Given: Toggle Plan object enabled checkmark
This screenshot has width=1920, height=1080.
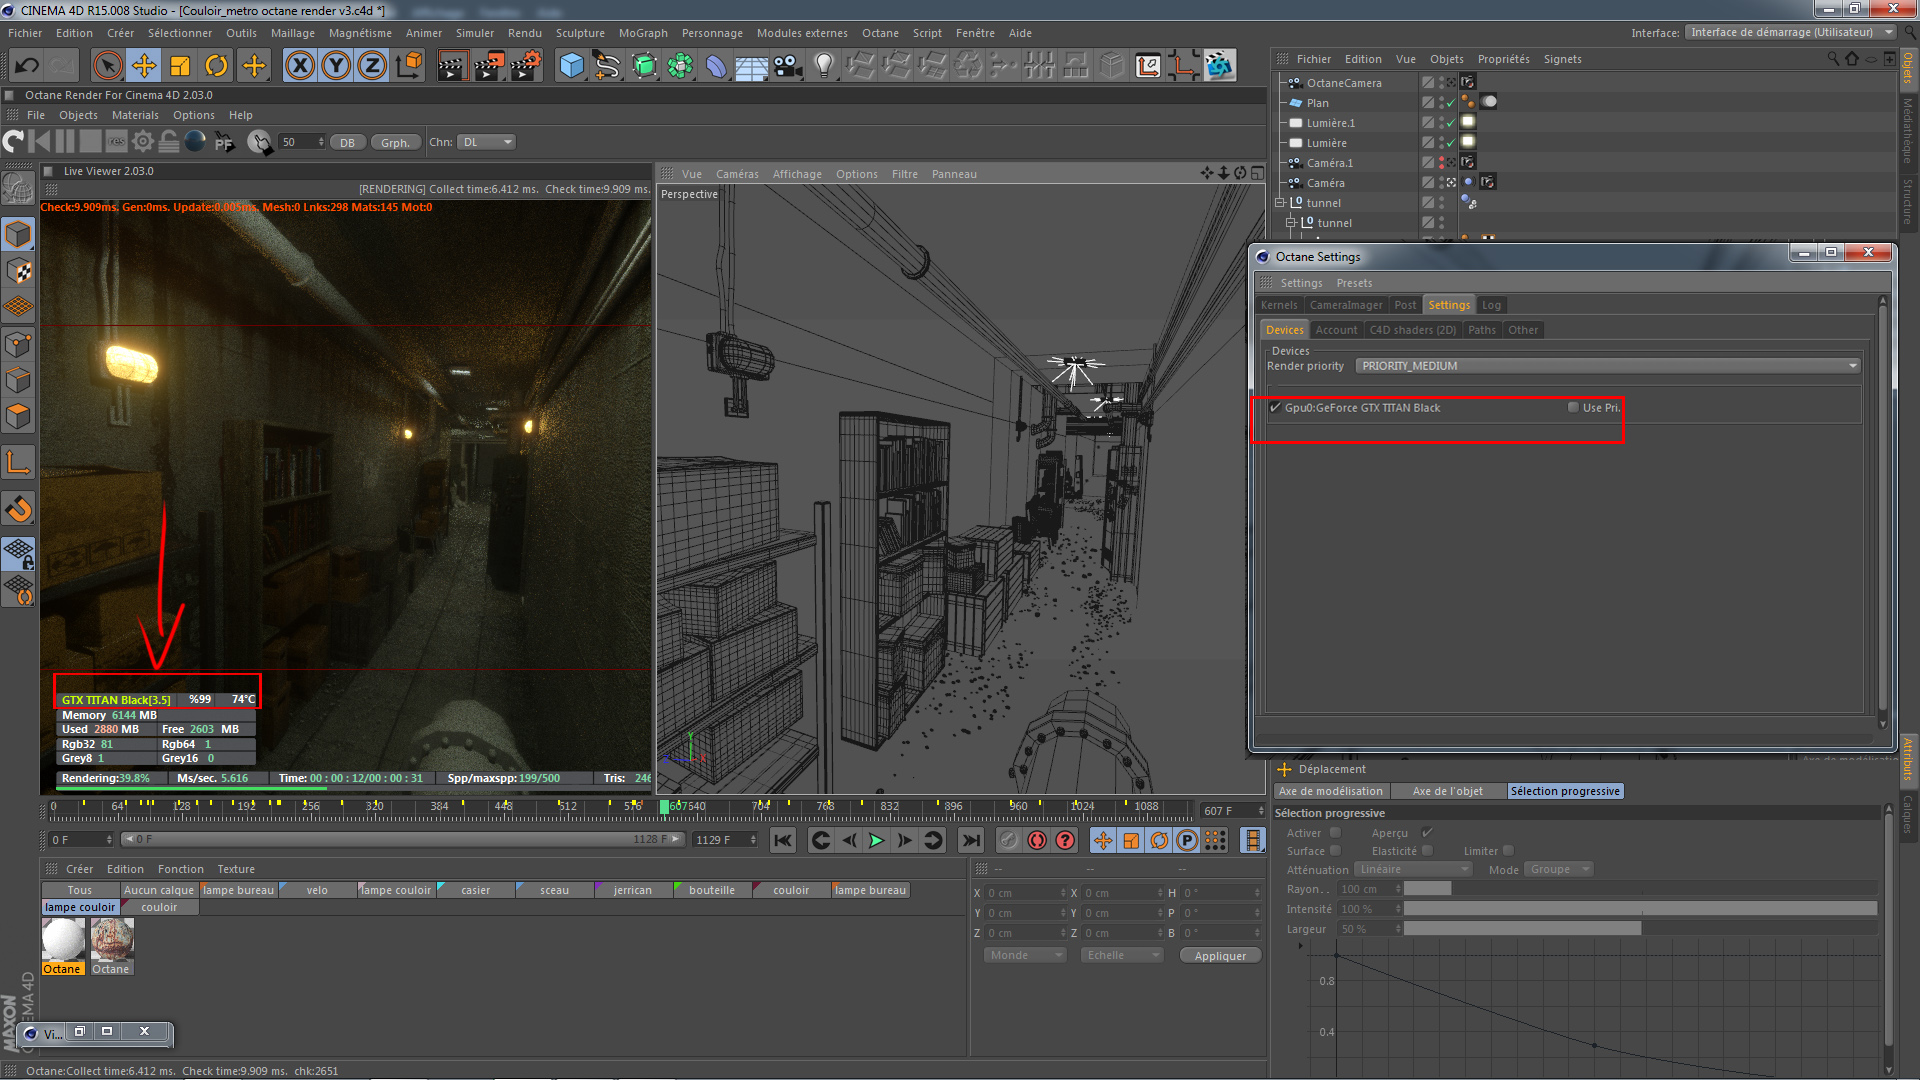Looking at the screenshot, I should (1450, 103).
